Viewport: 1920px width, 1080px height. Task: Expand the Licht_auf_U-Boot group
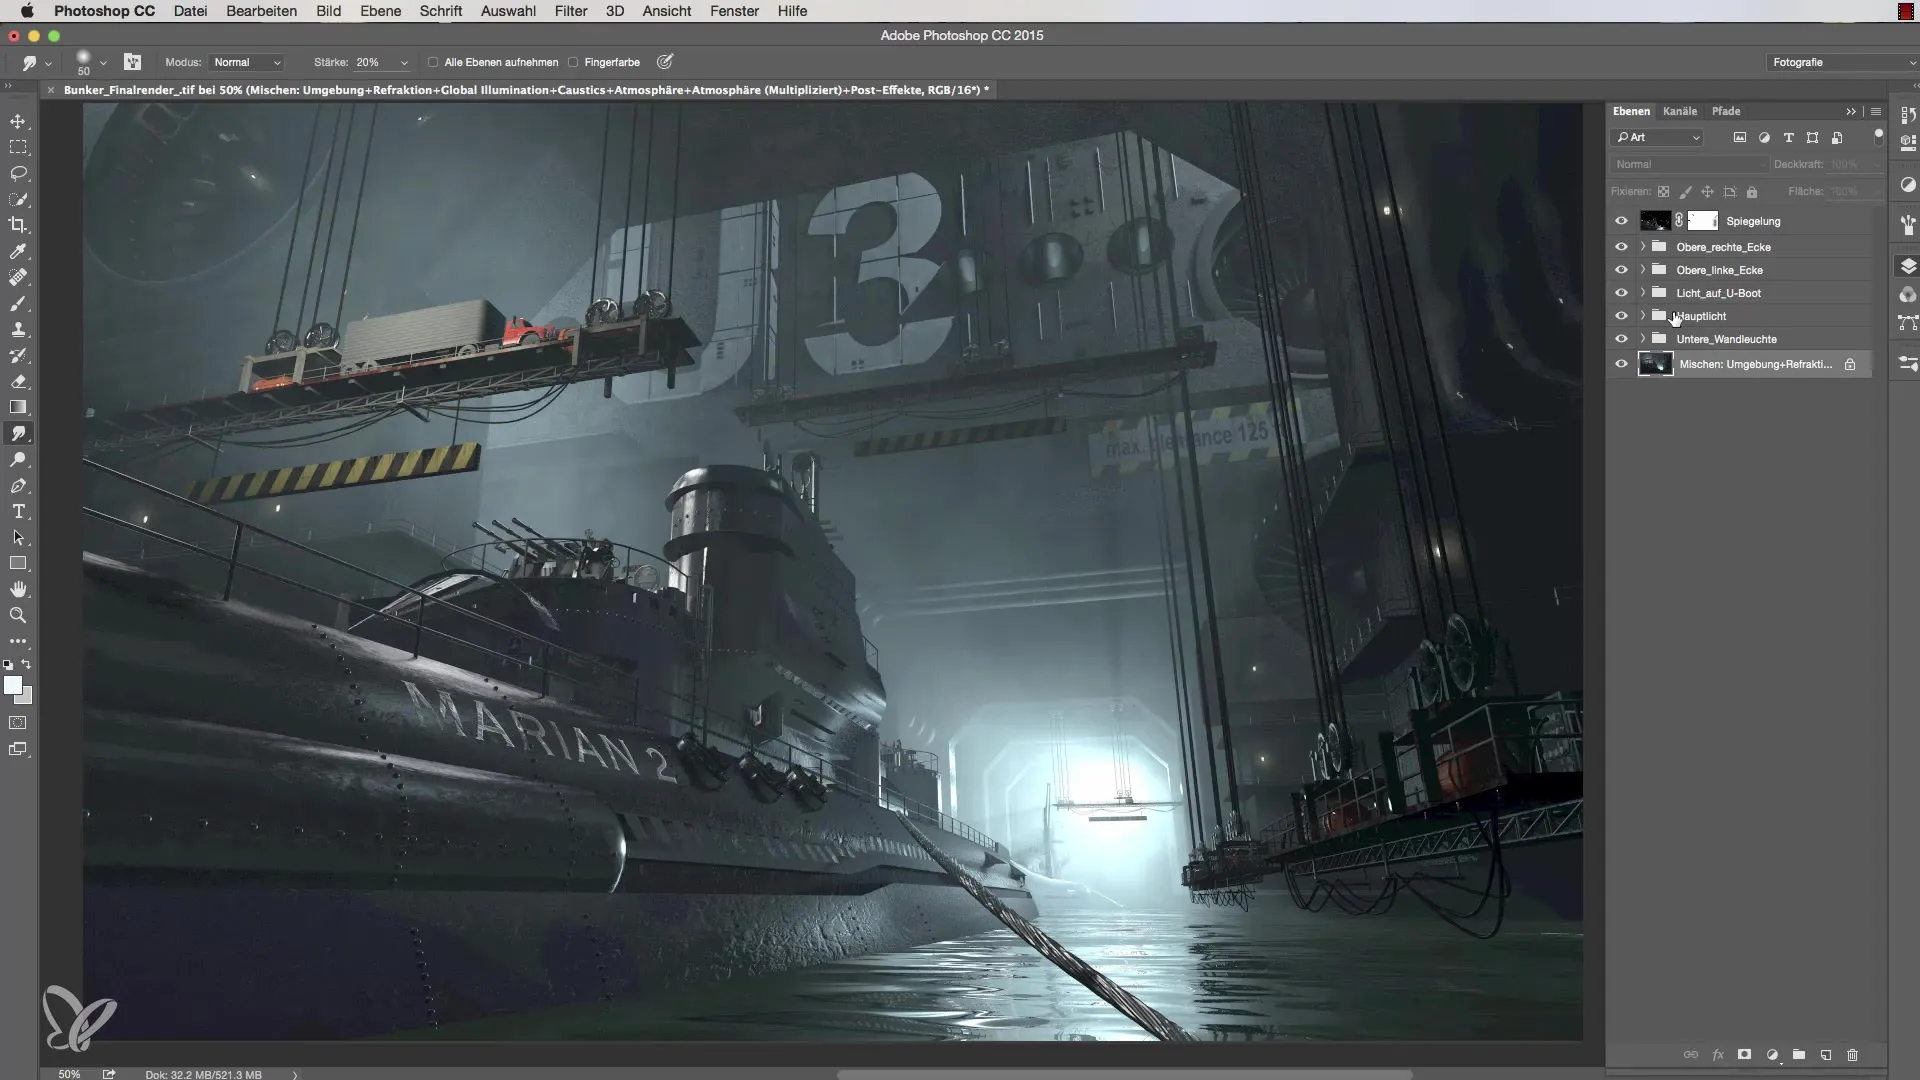[1642, 293]
